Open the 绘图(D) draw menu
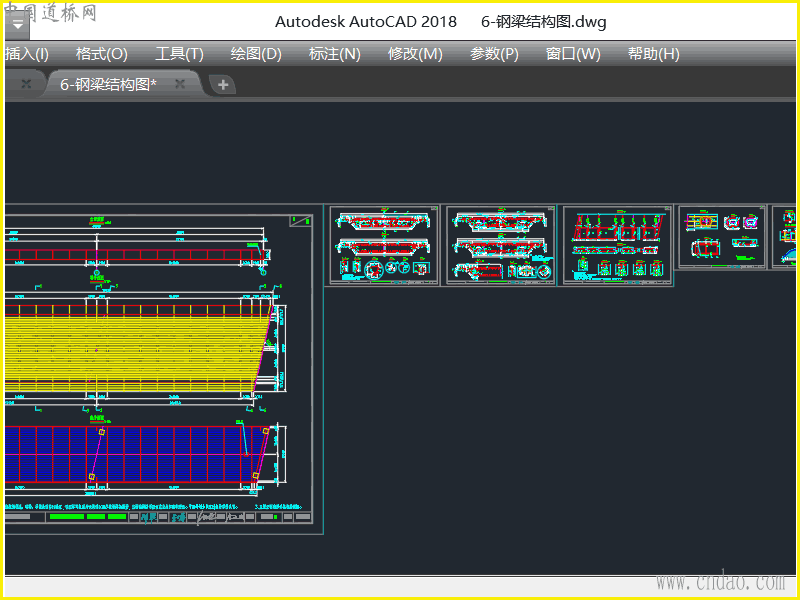Viewport: 800px width, 600px height. [256, 54]
